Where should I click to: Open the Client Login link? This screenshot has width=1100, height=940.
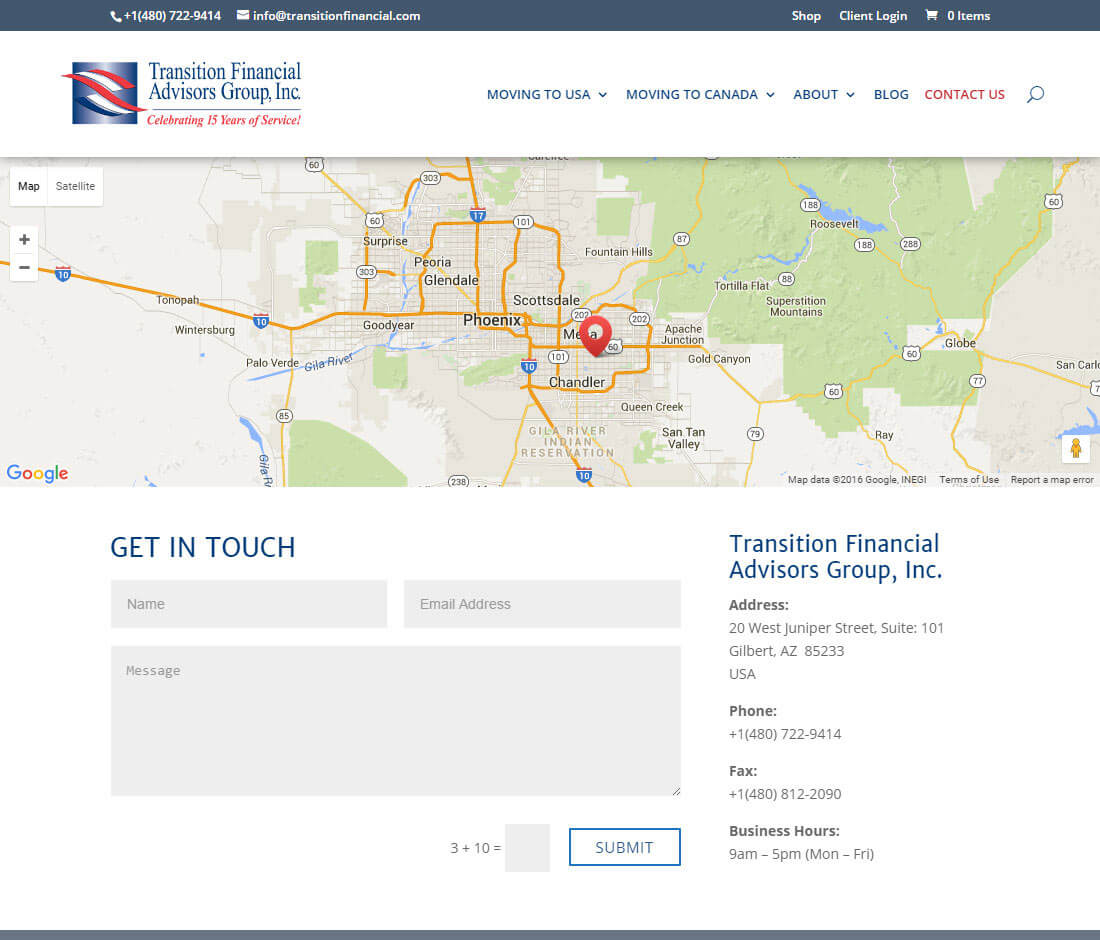(873, 15)
